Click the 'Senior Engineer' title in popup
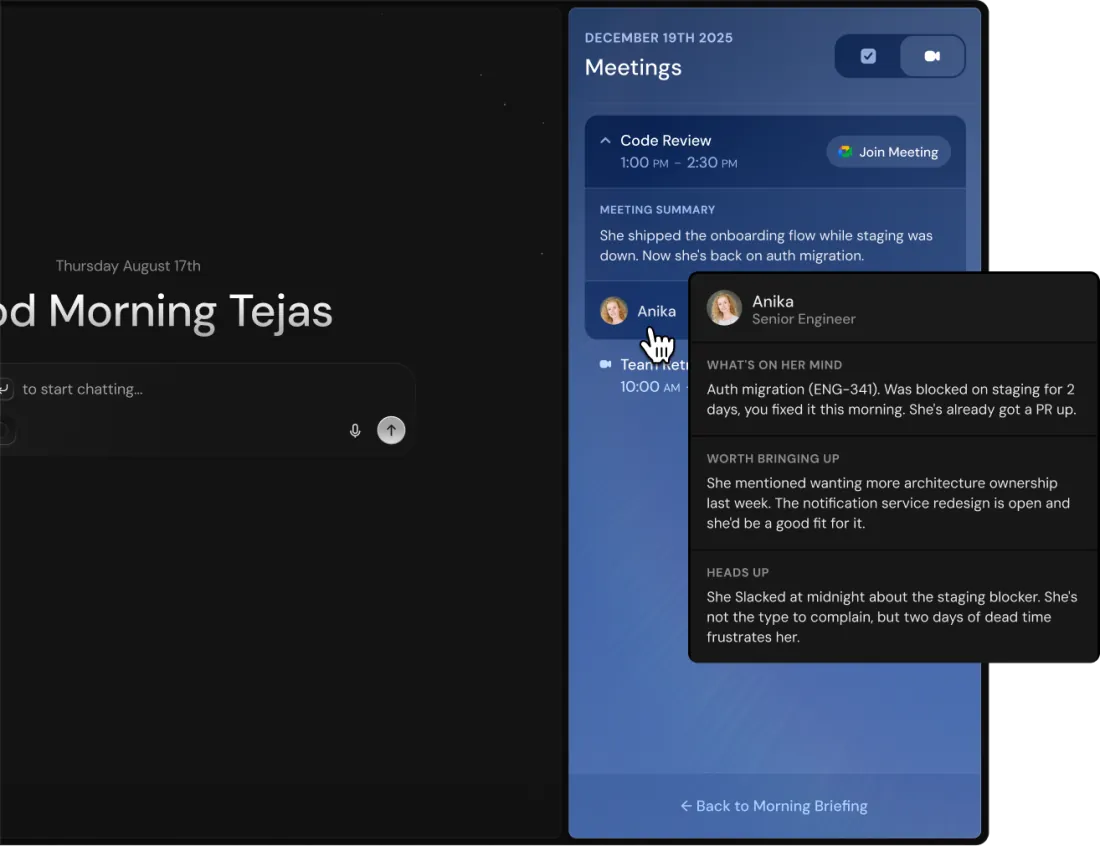Image resolution: width=1100 pixels, height=846 pixels. tap(803, 319)
